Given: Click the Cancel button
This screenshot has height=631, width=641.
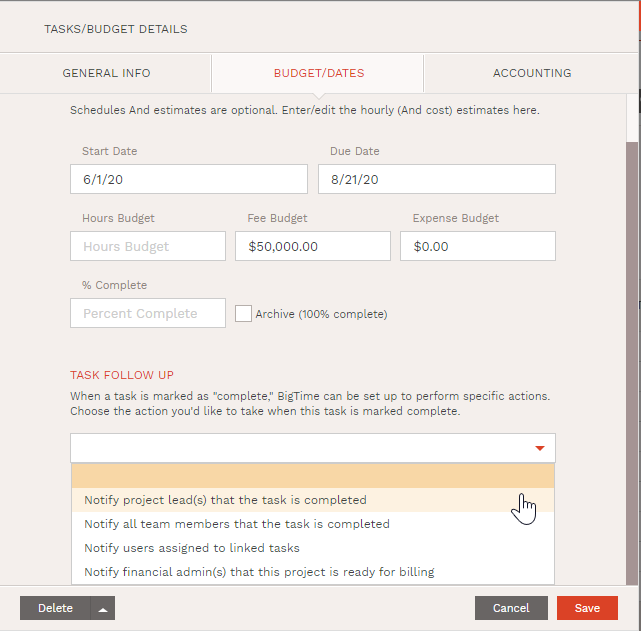Looking at the screenshot, I should pos(511,608).
